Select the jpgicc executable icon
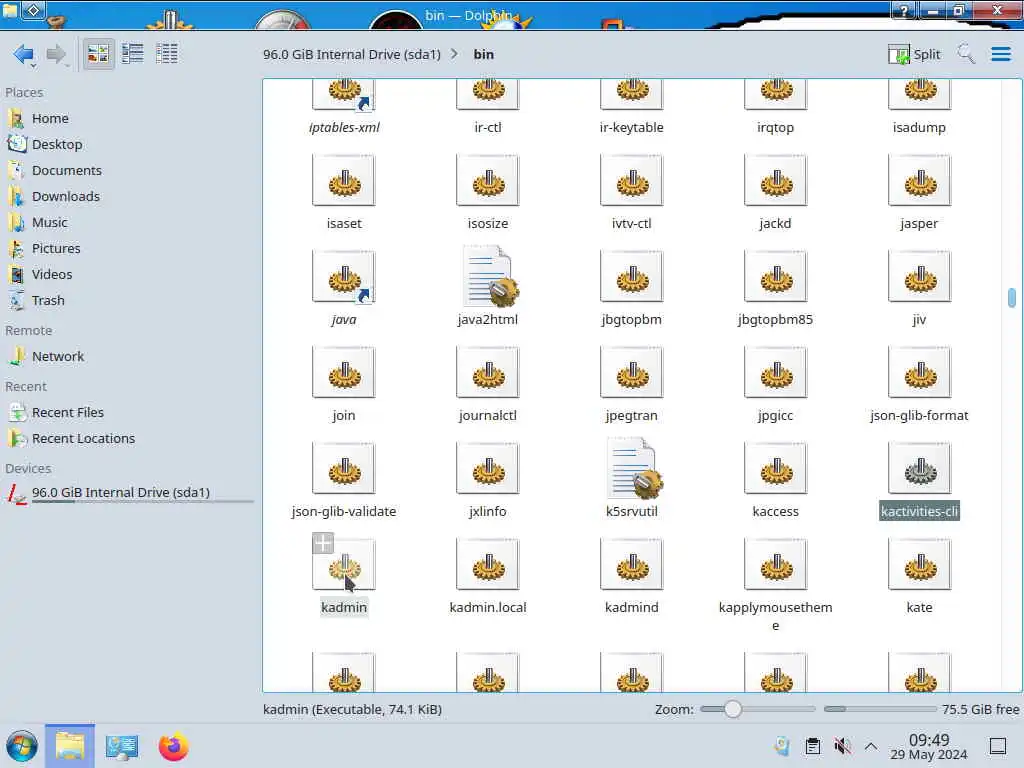1024x768 pixels. (x=775, y=373)
